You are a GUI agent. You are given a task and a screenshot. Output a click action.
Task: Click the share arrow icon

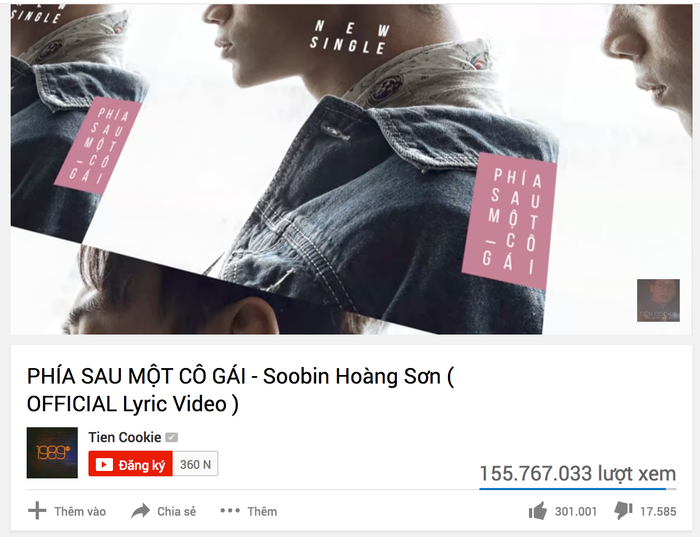(140, 511)
